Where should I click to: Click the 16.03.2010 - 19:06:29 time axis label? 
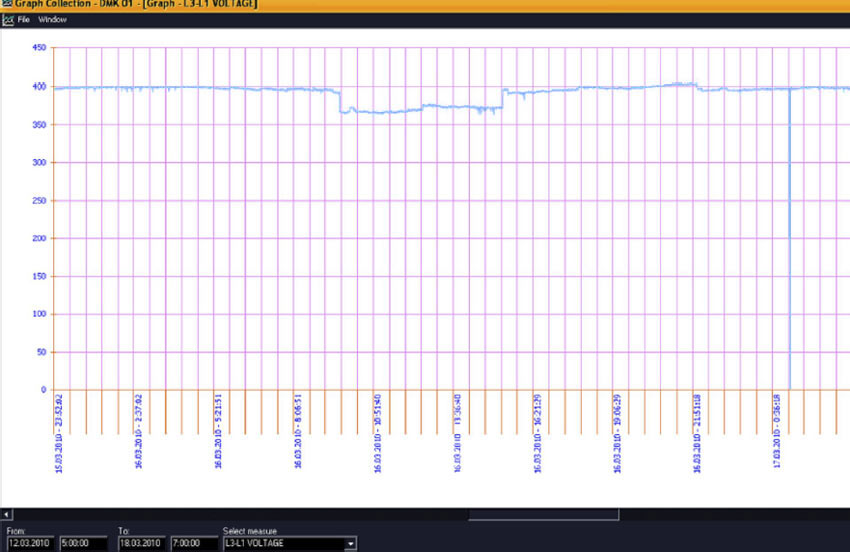(x=617, y=427)
